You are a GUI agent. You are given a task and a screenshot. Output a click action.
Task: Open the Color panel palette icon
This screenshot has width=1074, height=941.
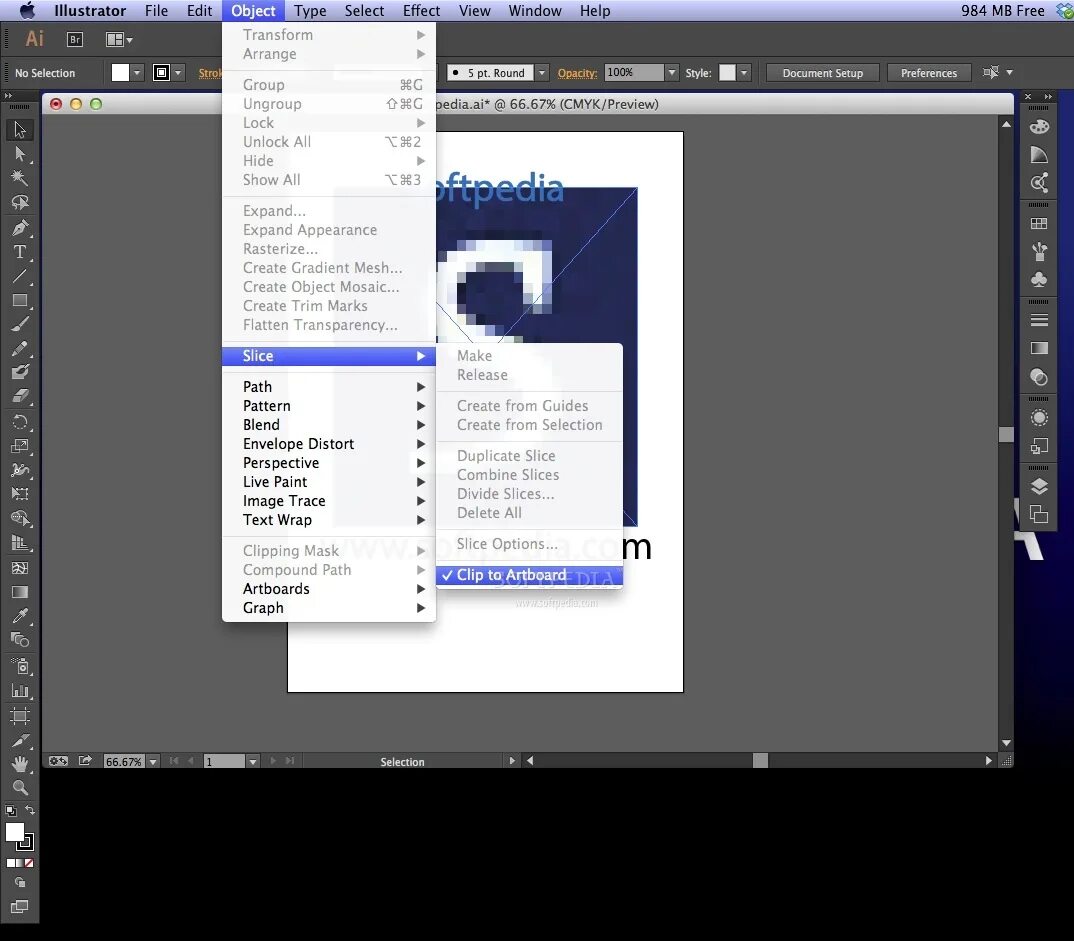[x=1039, y=127]
